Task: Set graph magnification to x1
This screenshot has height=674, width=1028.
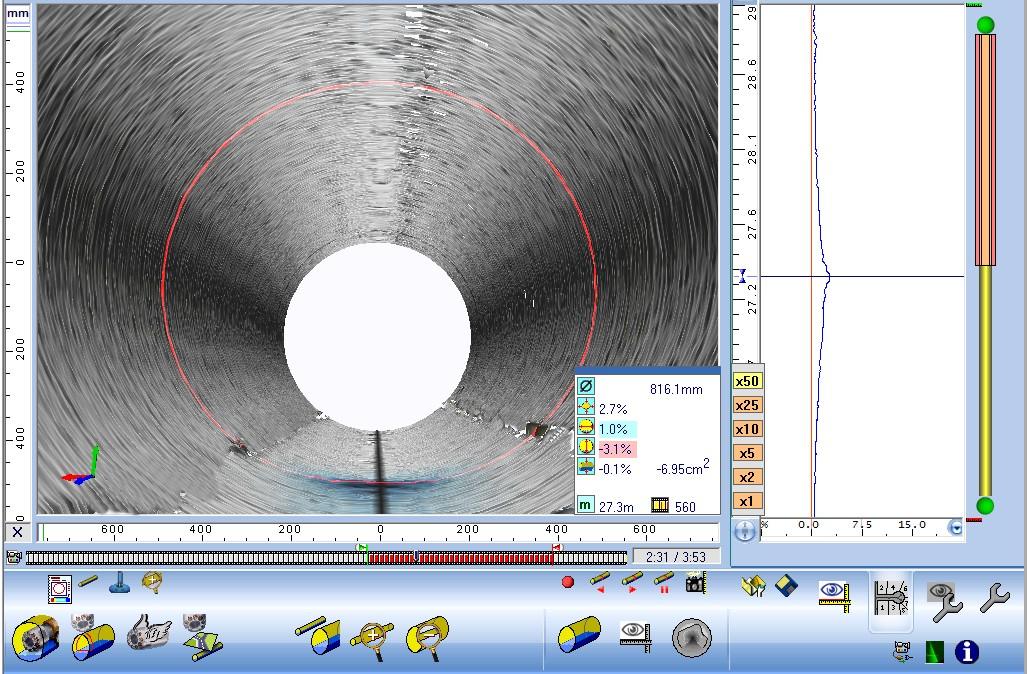Action: [x=747, y=502]
